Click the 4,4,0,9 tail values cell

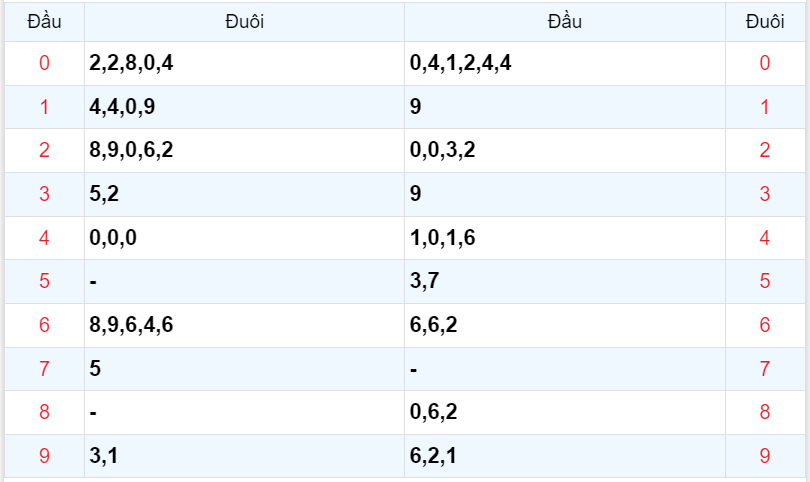coord(122,107)
